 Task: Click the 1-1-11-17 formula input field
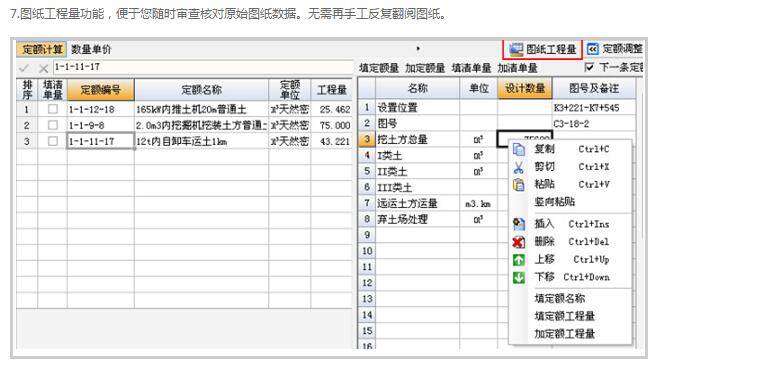[x=202, y=67]
